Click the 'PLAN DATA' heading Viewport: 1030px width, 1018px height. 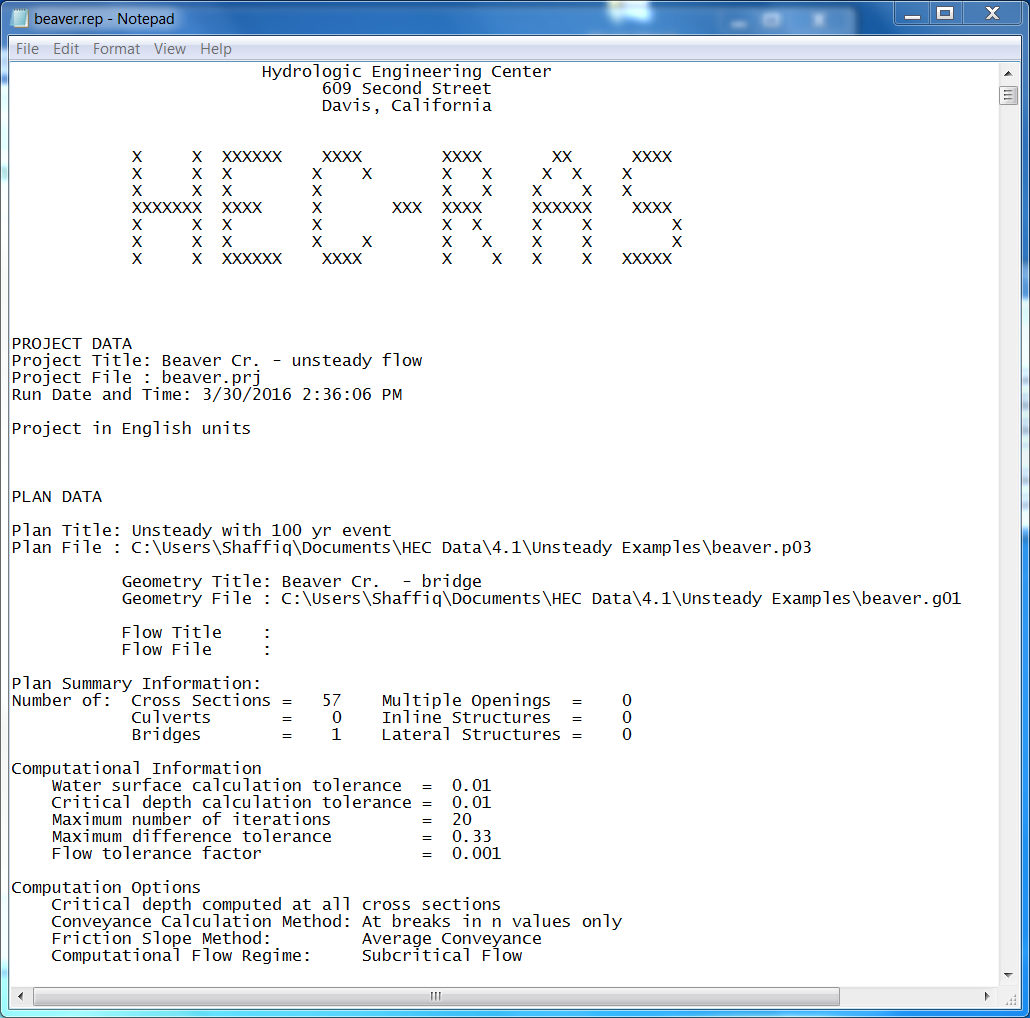(56, 497)
